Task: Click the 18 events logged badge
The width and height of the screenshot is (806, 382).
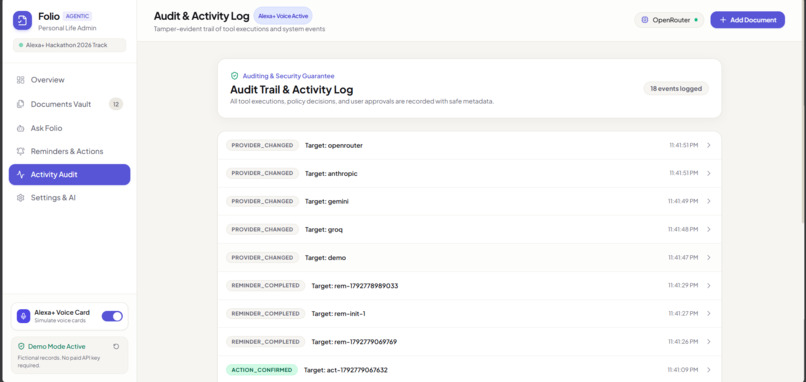Action: click(x=676, y=88)
